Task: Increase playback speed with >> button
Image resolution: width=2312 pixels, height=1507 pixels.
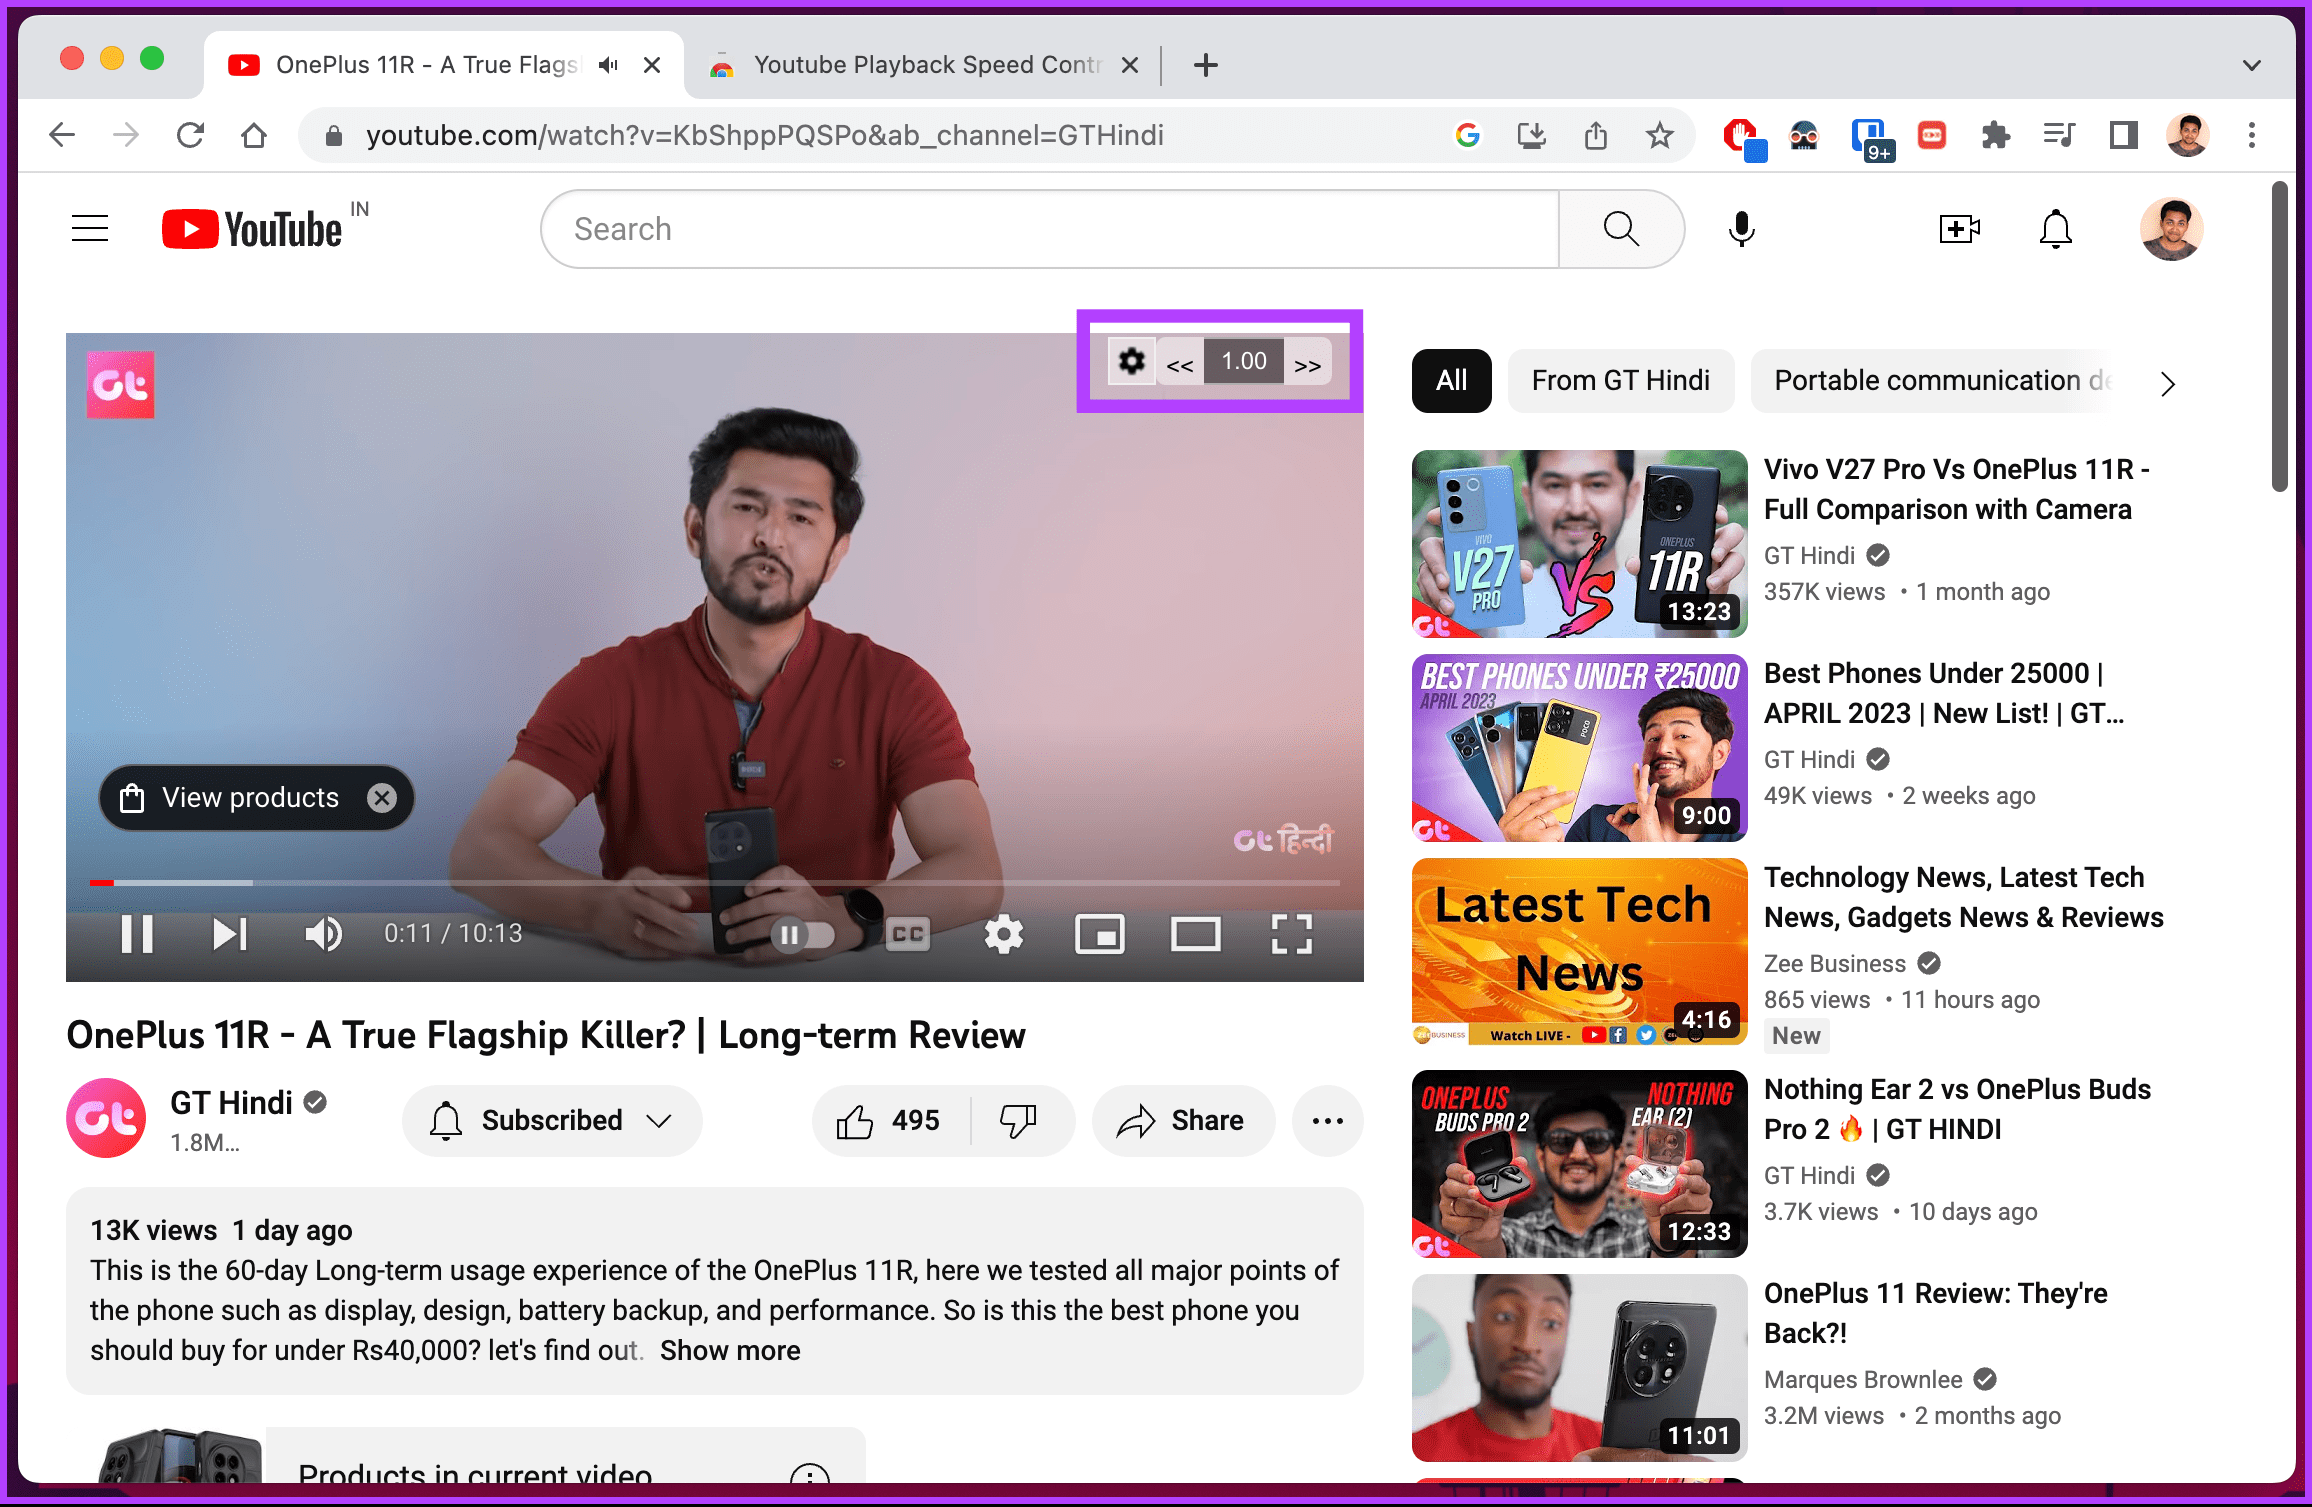Action: tap(1308, 364)
